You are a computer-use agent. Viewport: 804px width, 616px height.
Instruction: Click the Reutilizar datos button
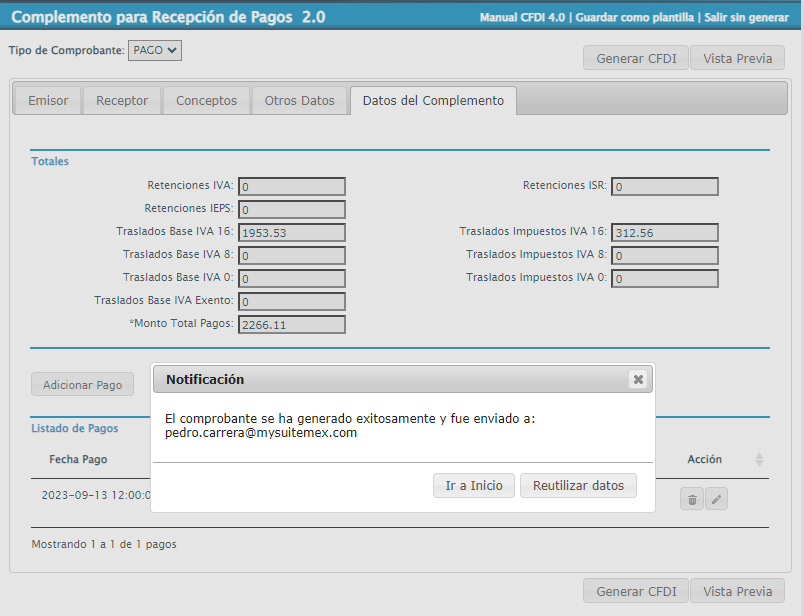578,485
